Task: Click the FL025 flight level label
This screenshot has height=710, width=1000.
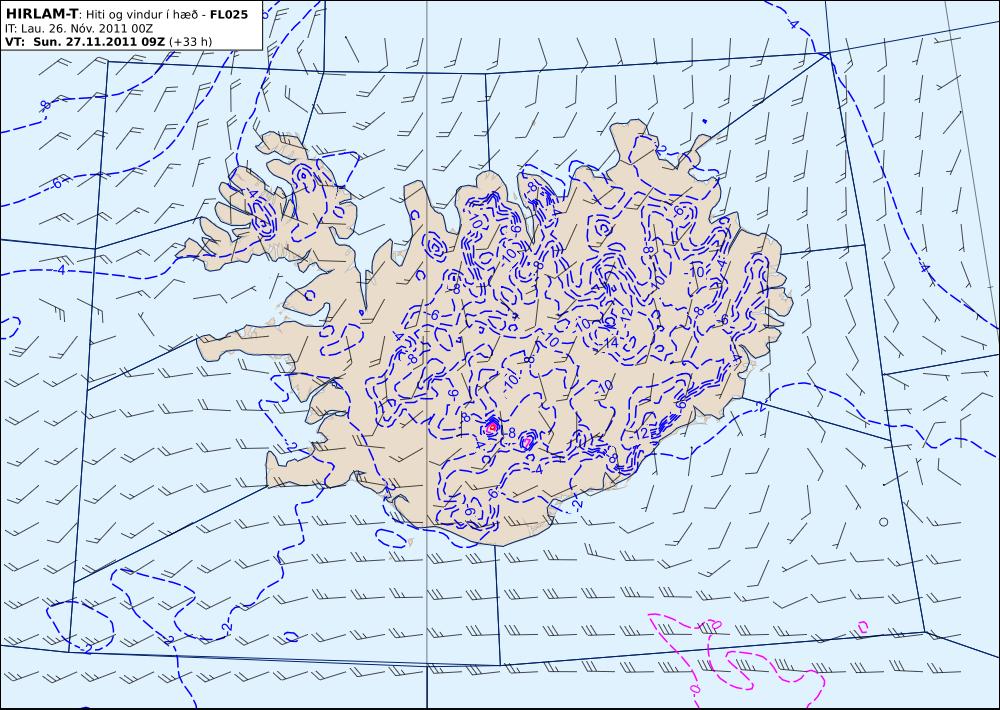Action: tap(229, 13)
